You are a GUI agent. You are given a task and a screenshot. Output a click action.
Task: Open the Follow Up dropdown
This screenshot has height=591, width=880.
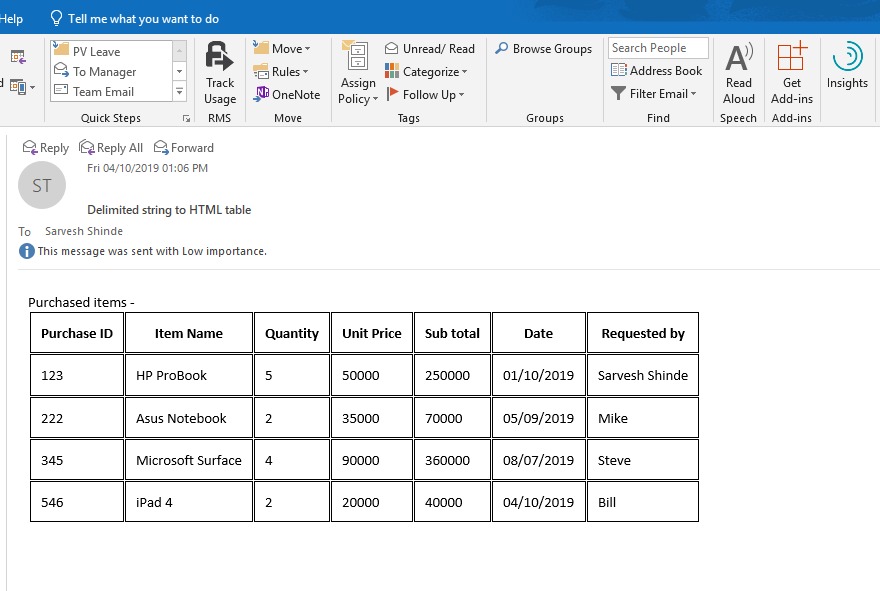pos(427,94)
